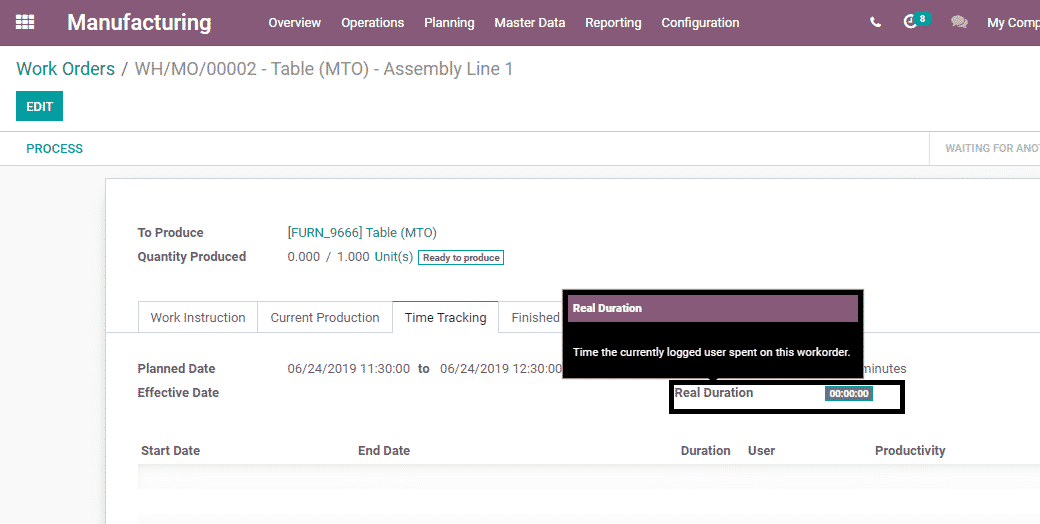Screen dimensions: 1040x524
Task: Open the chat conversations icon
Action: (x=959, y=22)
